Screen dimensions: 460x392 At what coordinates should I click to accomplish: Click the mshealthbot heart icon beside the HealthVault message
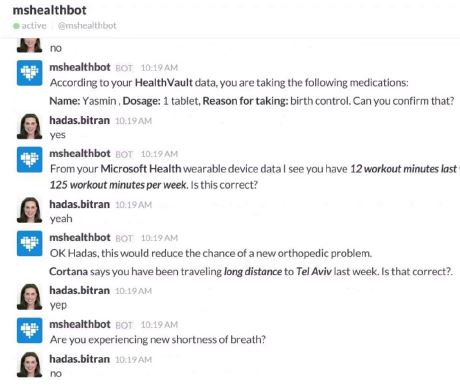[x=30, y=73]
